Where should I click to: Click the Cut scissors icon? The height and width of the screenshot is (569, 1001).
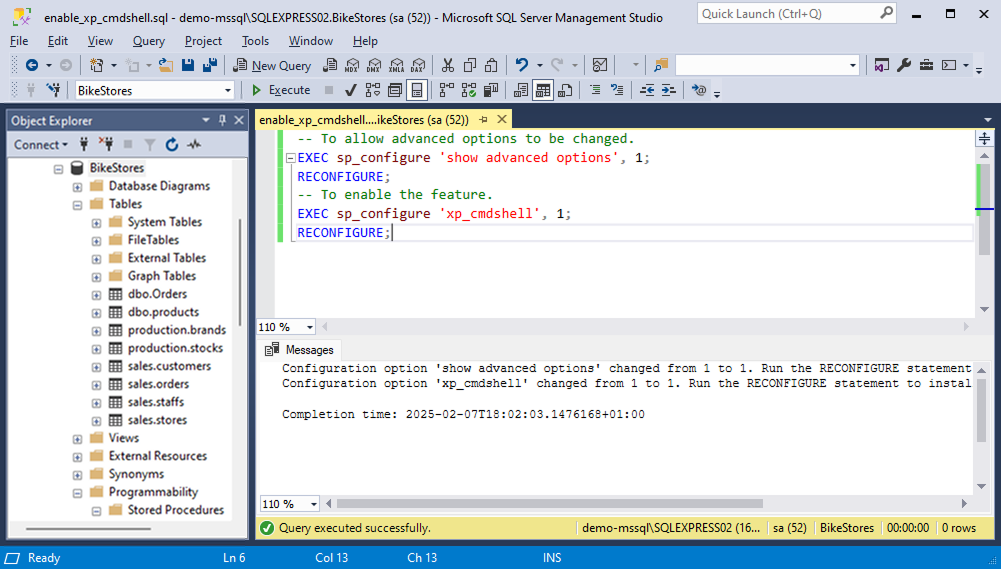(448, 65)
